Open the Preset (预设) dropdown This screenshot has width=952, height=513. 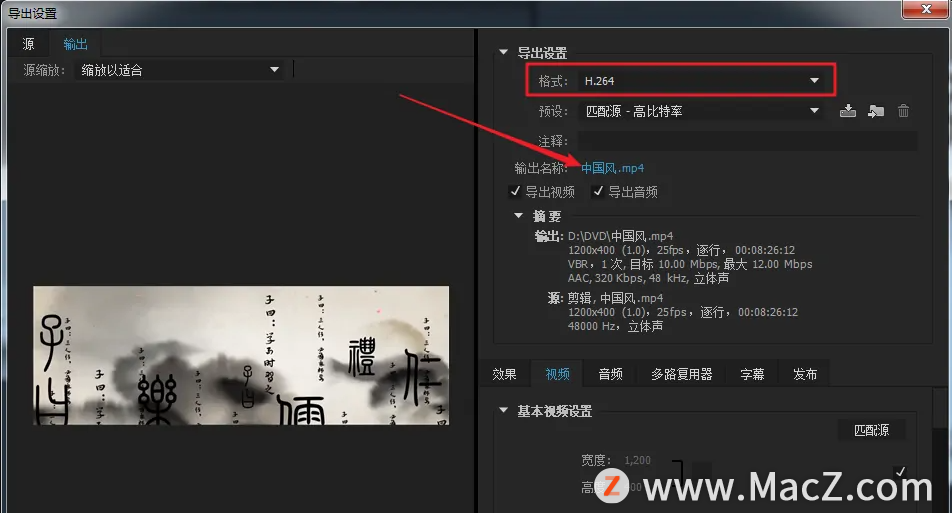pos(701,111)
